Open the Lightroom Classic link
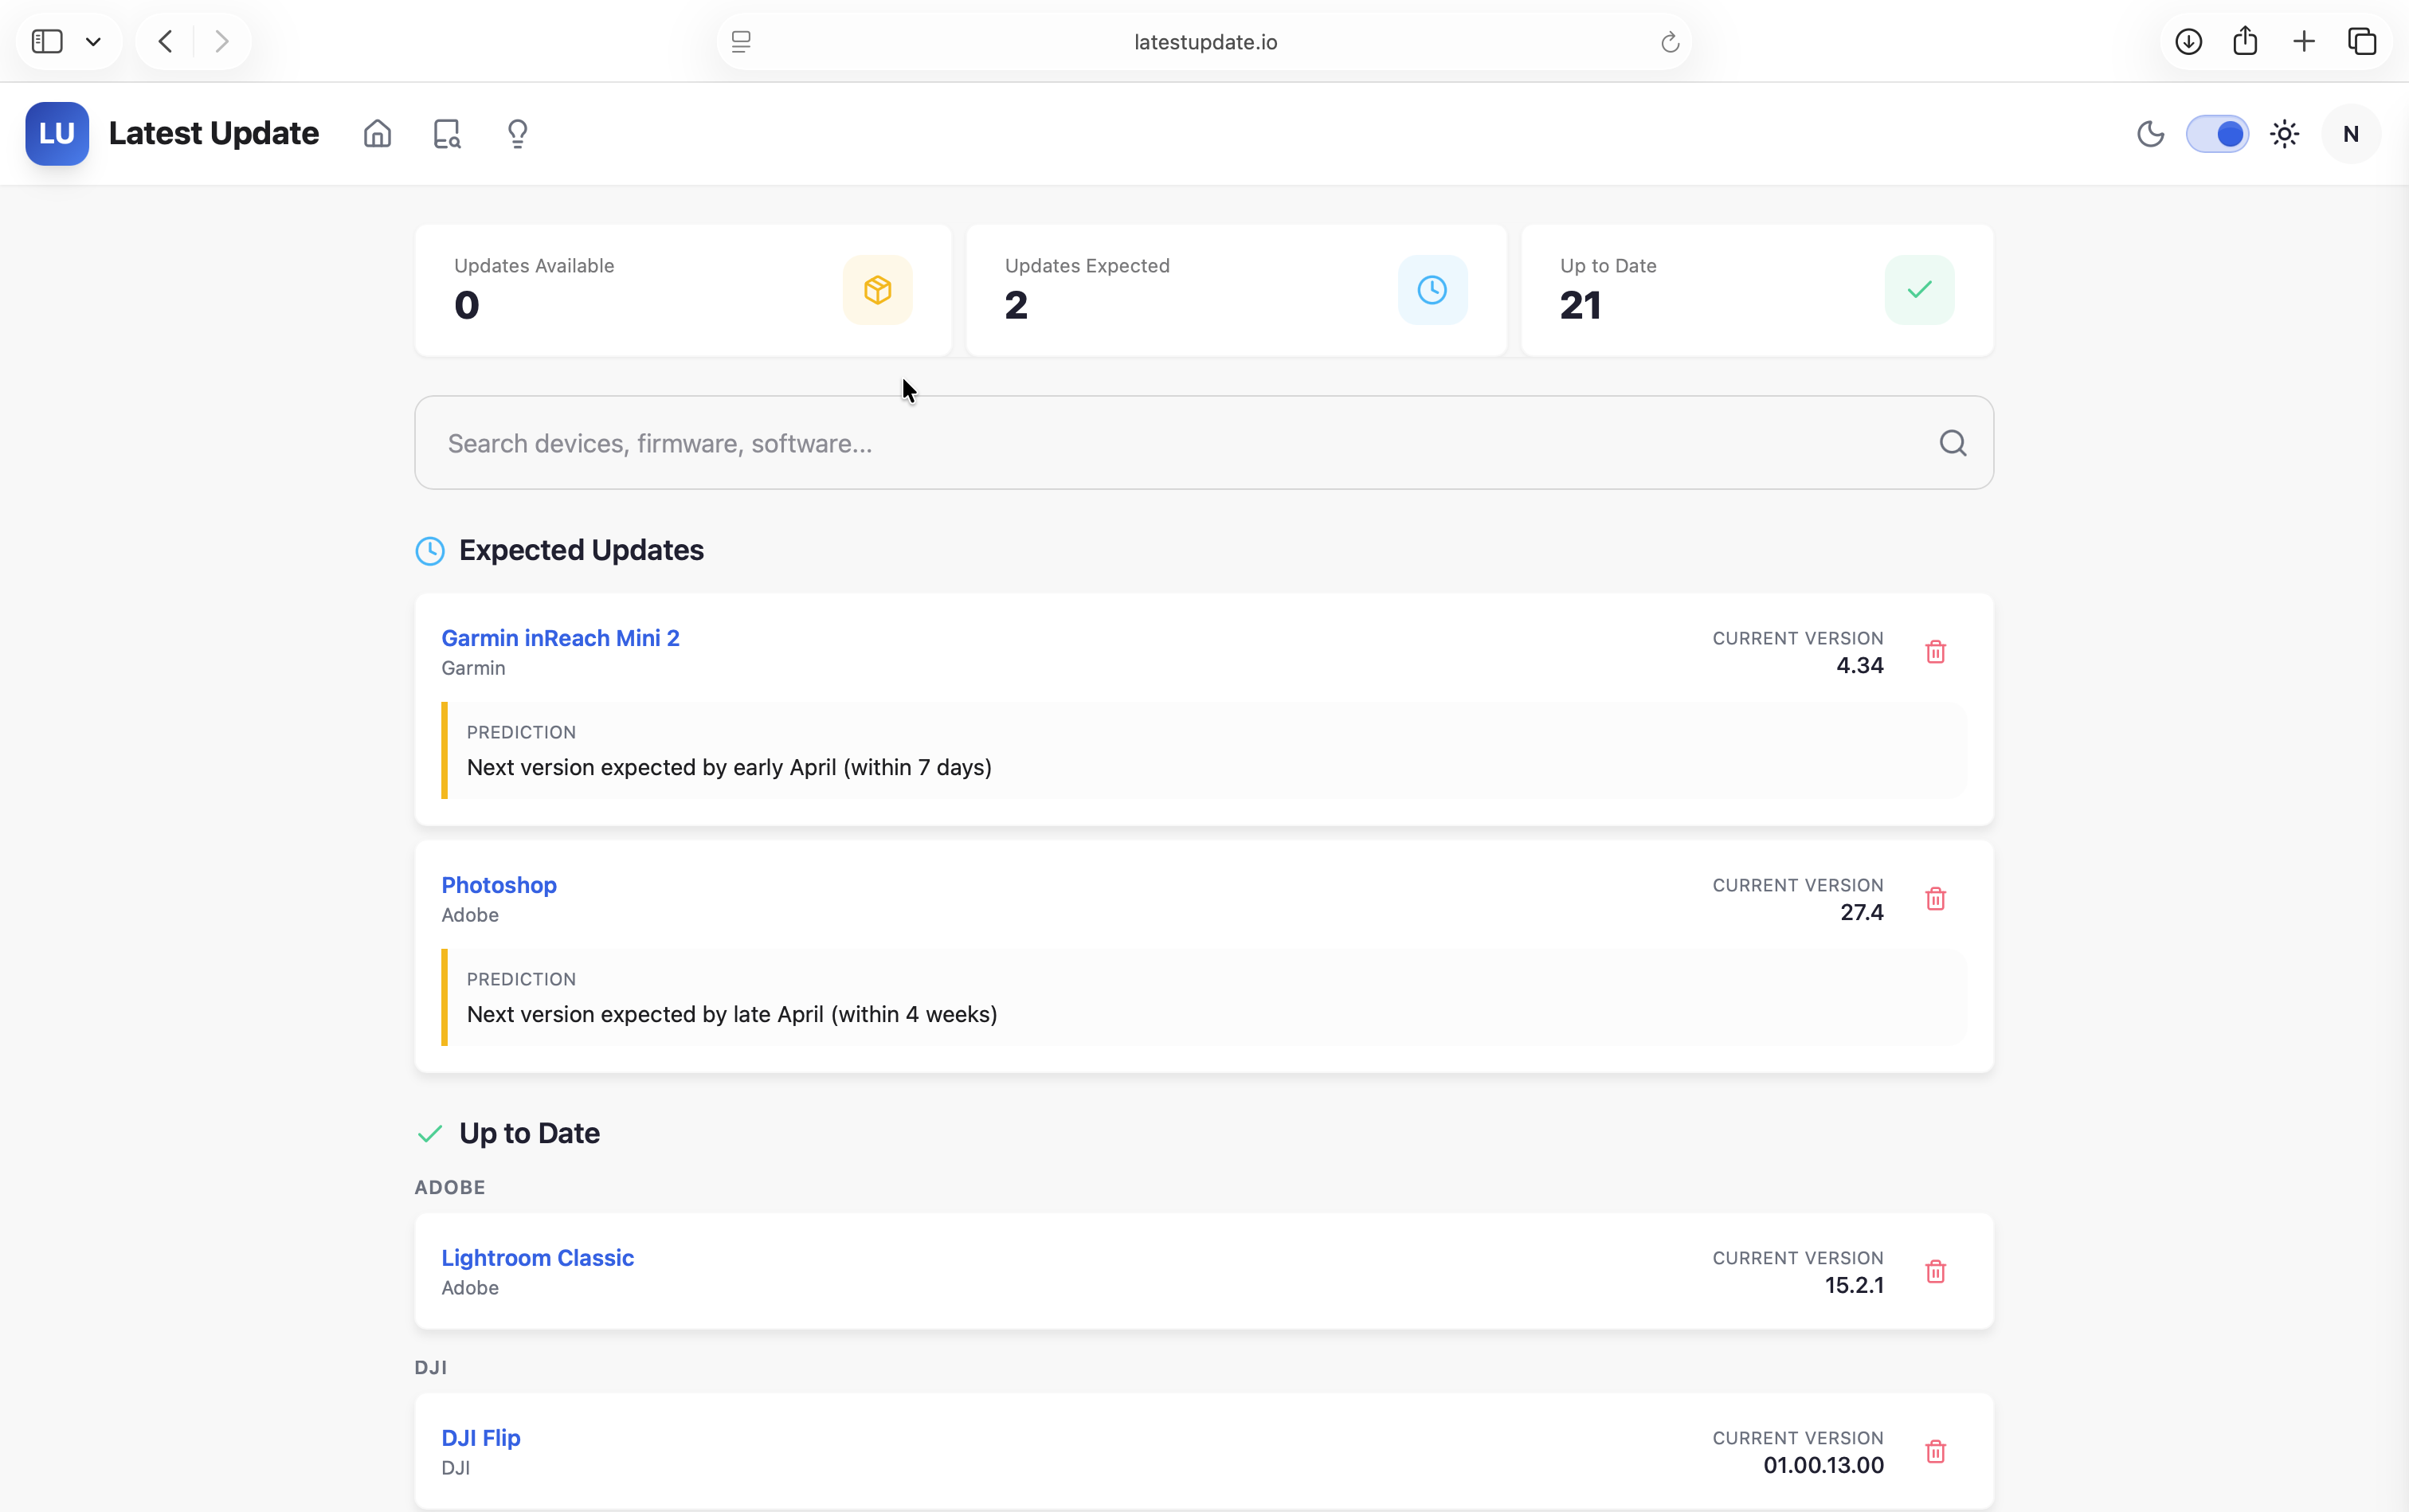Screen dimensions: 2409x1512 coord(538,1258)
